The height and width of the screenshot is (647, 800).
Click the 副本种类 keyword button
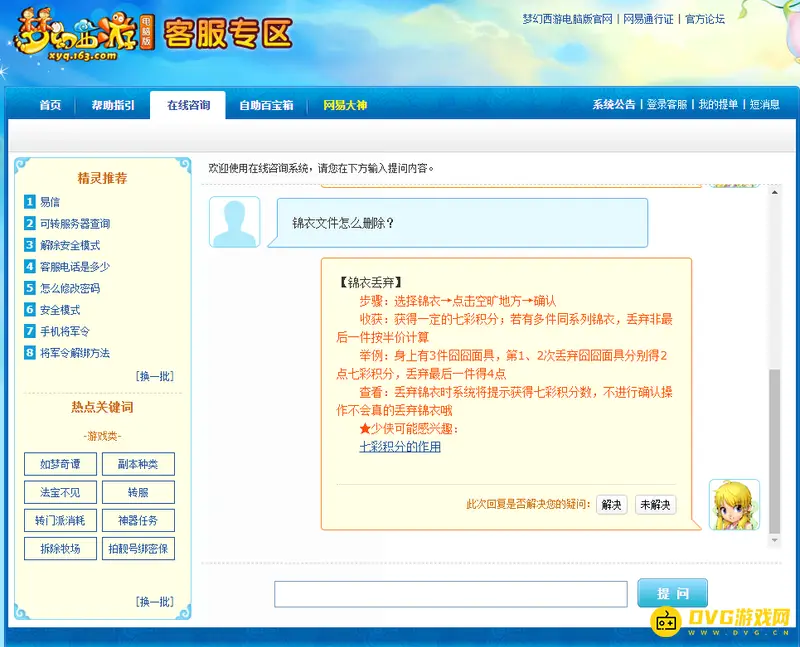pyautogui.click(x=138, y=464)
